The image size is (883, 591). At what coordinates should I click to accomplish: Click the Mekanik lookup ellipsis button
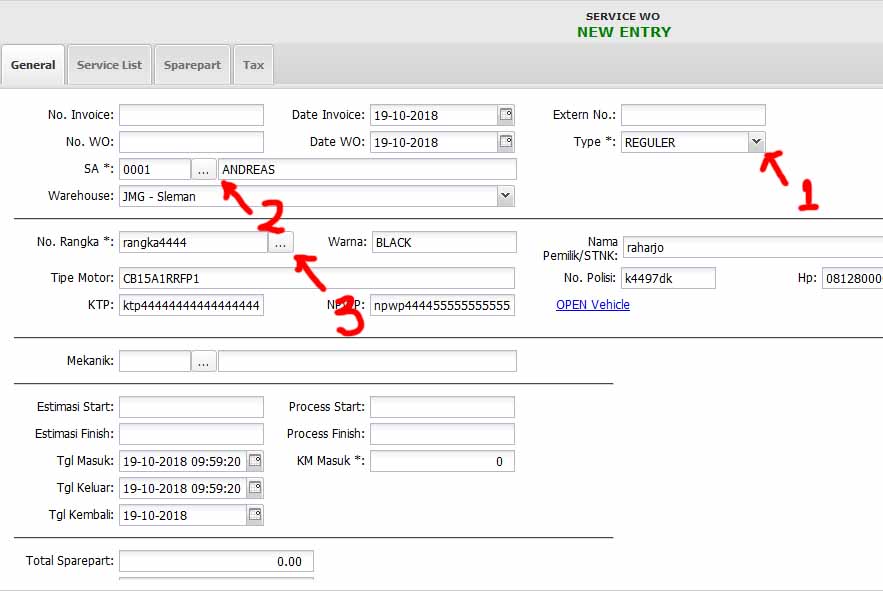tap(204, 362)
